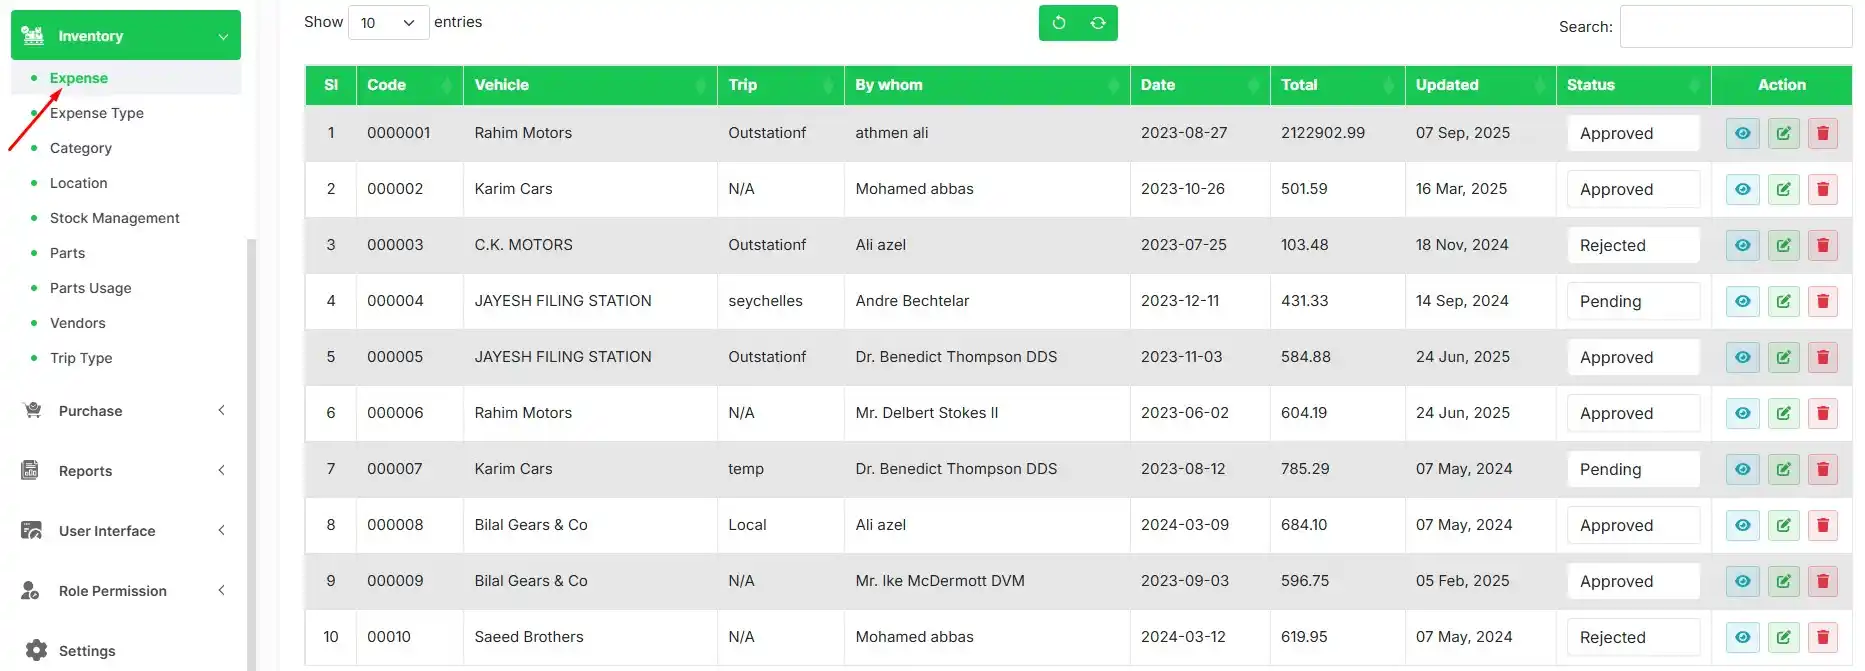View expense 000005 using the eye icon

tap(1743, 357)
